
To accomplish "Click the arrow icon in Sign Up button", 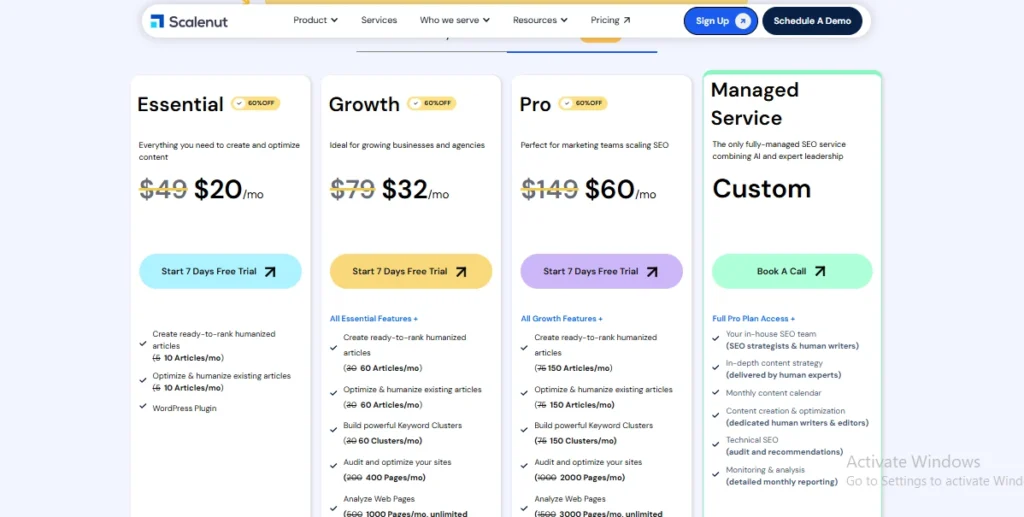I will 743,21.
